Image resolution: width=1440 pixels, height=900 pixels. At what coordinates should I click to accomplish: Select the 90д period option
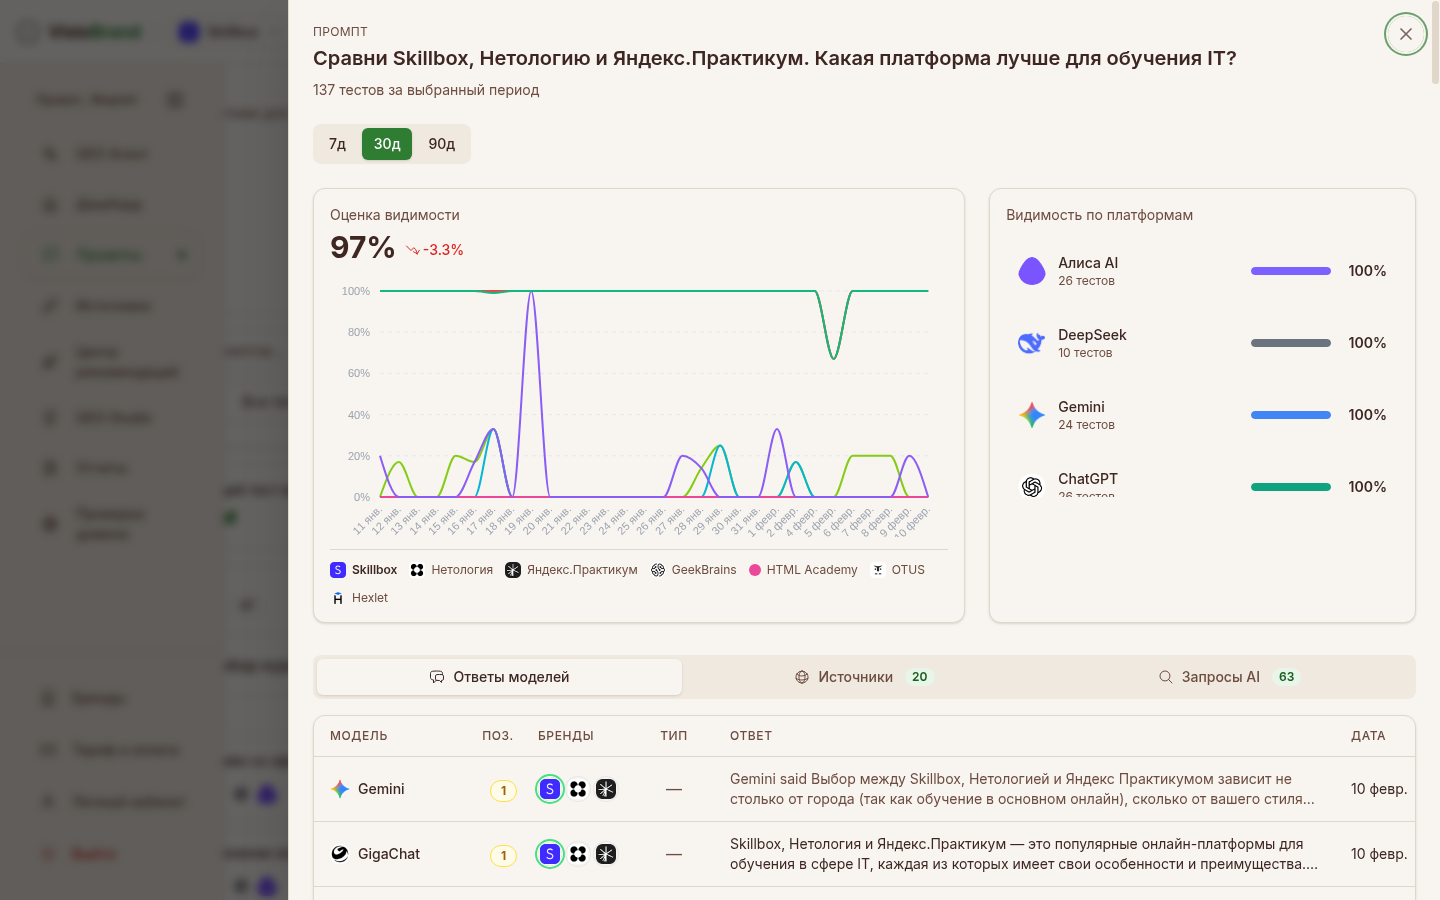[x=441, y=143]
